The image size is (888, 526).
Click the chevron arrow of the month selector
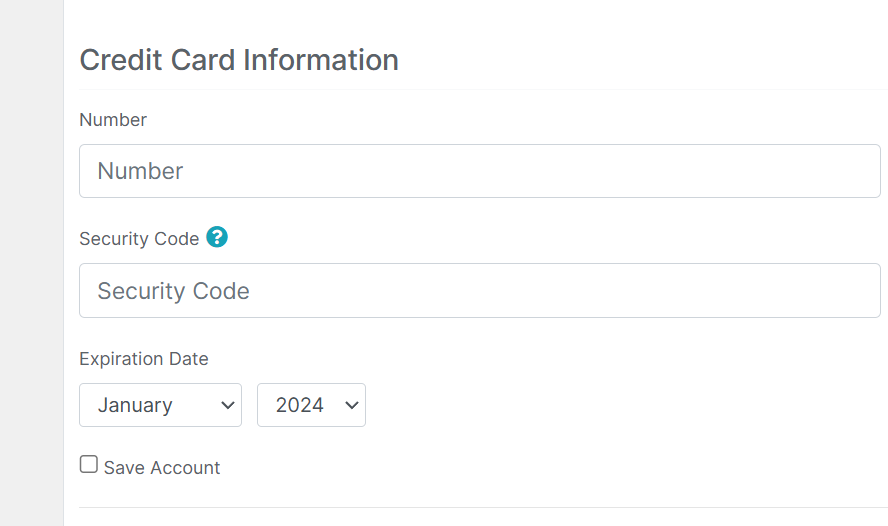click(x=228, y=405)
